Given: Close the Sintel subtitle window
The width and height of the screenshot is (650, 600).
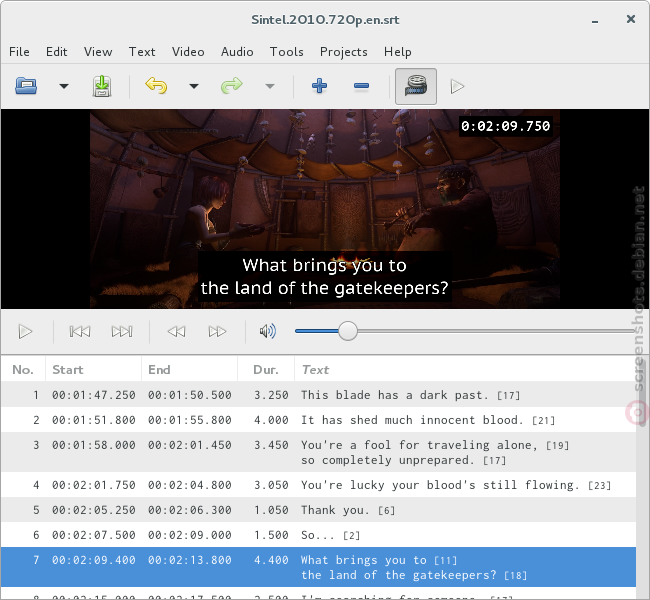Looking at the screenshot, I should [631, 19].
